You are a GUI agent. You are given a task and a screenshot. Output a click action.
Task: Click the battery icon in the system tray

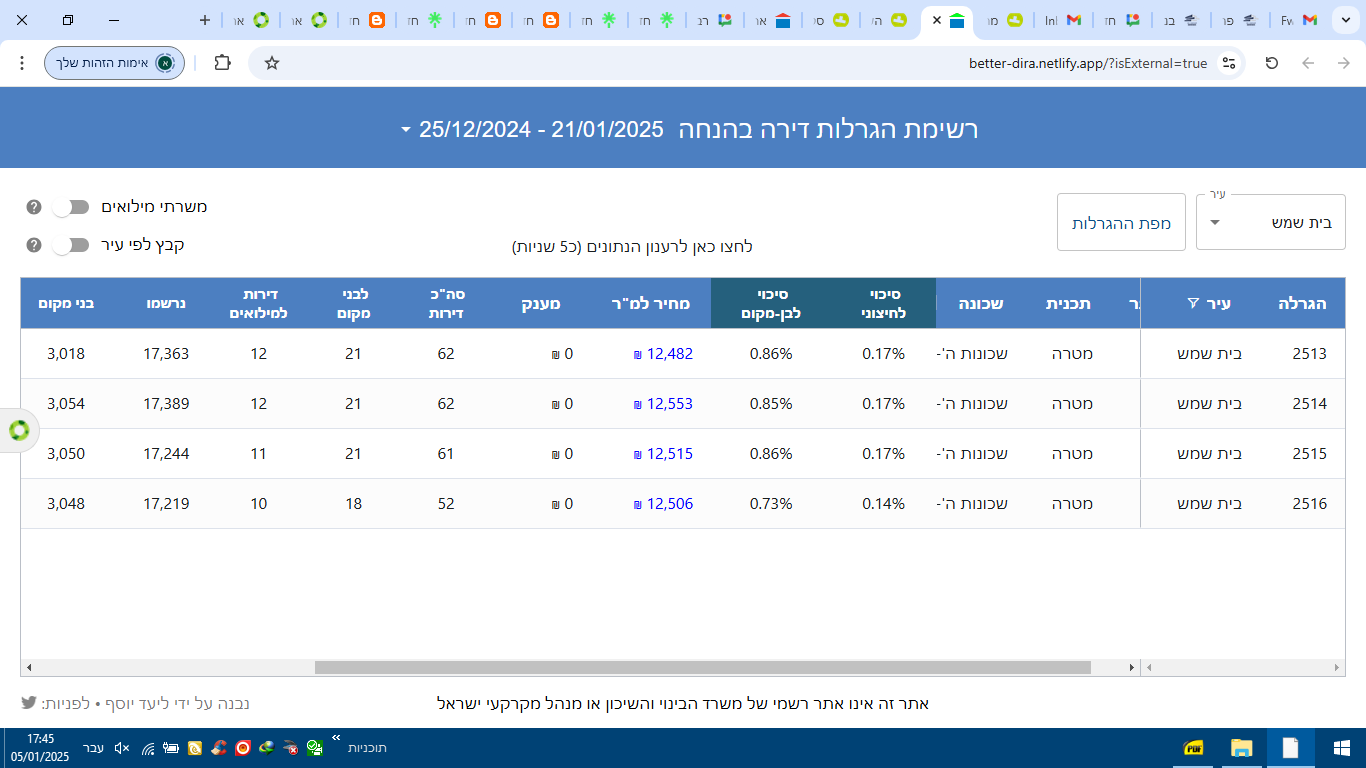[x=171, y=748]
